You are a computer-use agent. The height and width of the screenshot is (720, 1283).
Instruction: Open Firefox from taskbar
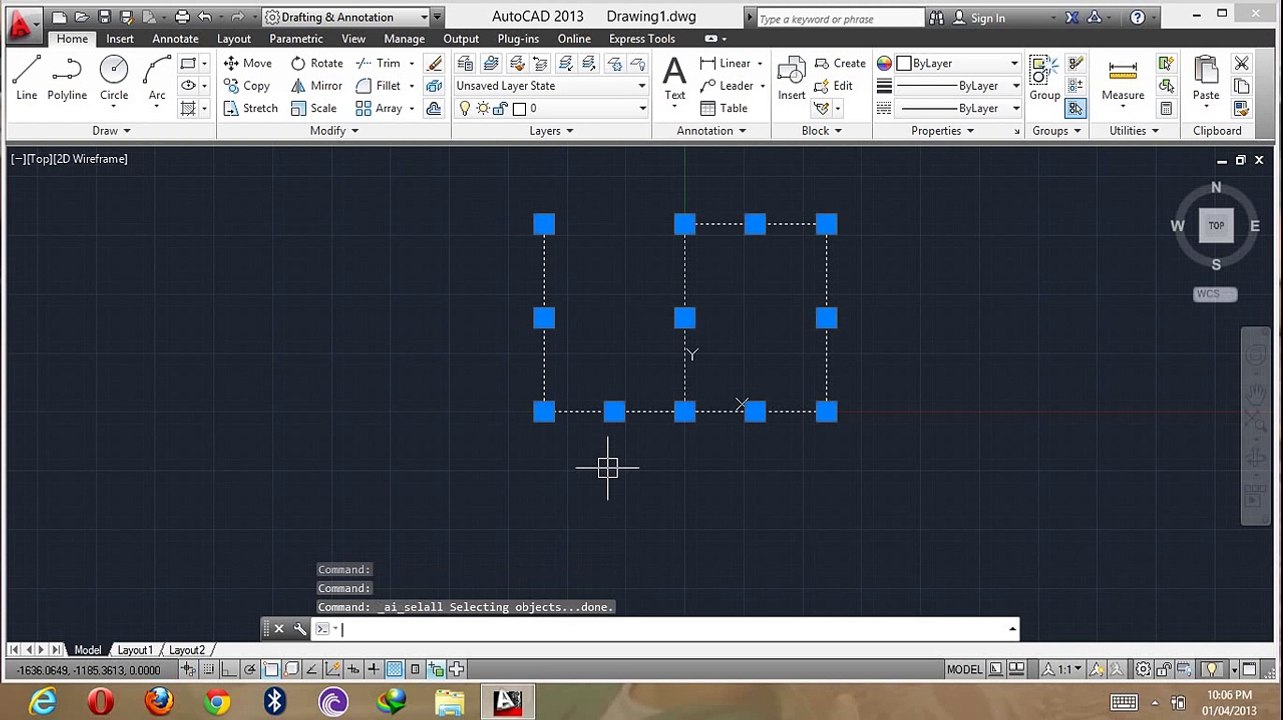[x=159, y=701]
